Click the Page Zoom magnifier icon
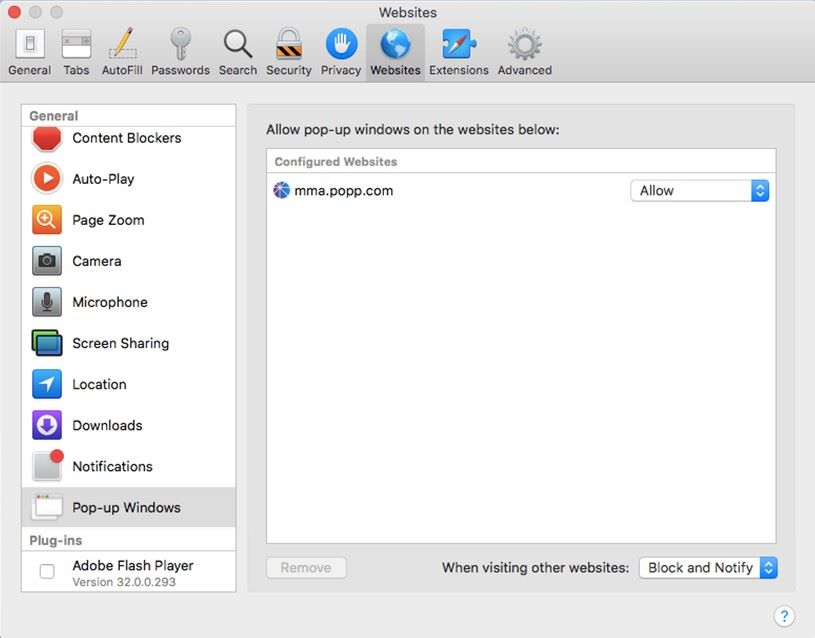The height and width of the screenshot is (638, 815). (x=47, y=219)
